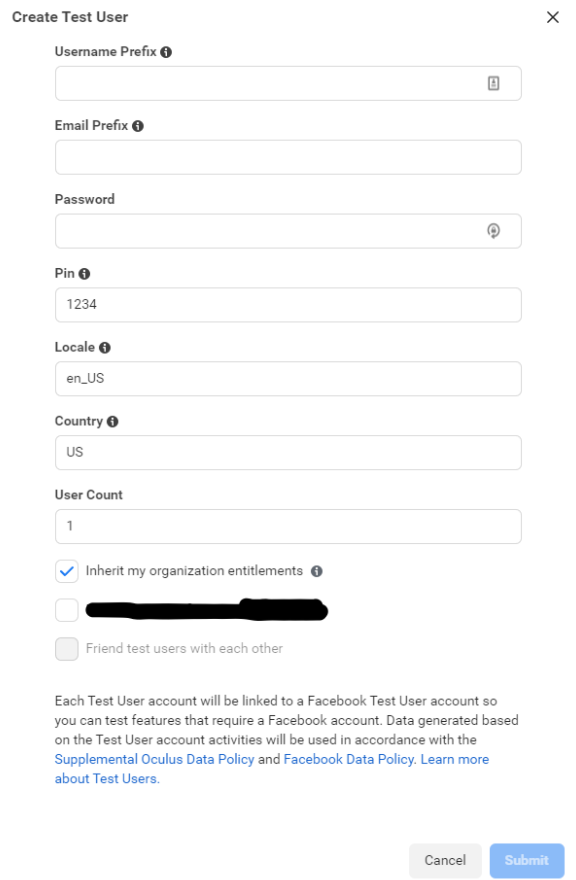576x880 pixels.
Task: Click the Submit button
Action: click(527, 860)
